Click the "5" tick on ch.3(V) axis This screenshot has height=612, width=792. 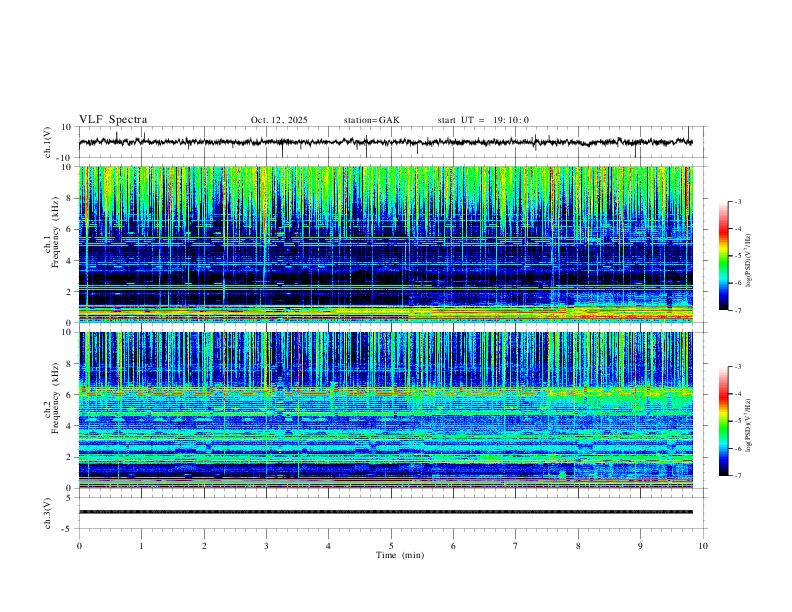click(x=69, y=497)
